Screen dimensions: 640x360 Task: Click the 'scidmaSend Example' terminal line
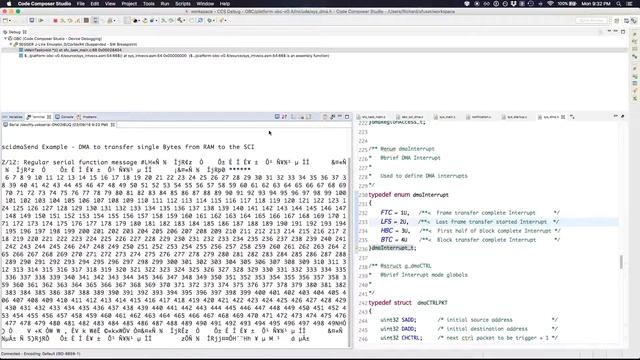coord(128,147)
